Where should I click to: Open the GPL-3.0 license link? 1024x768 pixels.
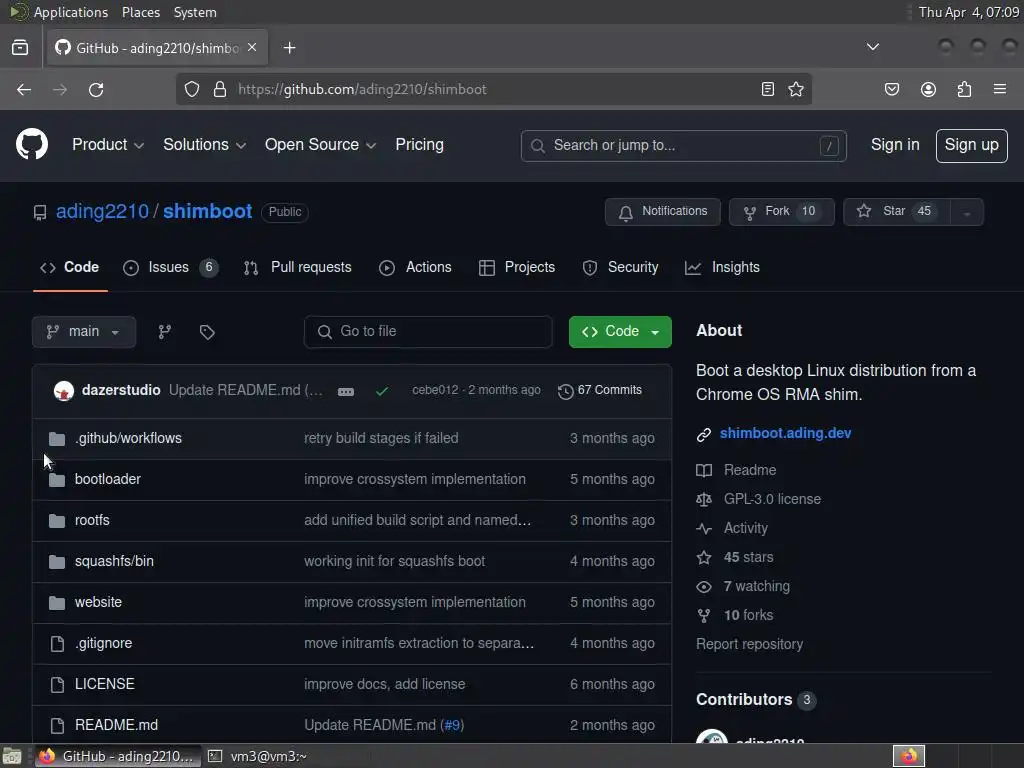772,500
